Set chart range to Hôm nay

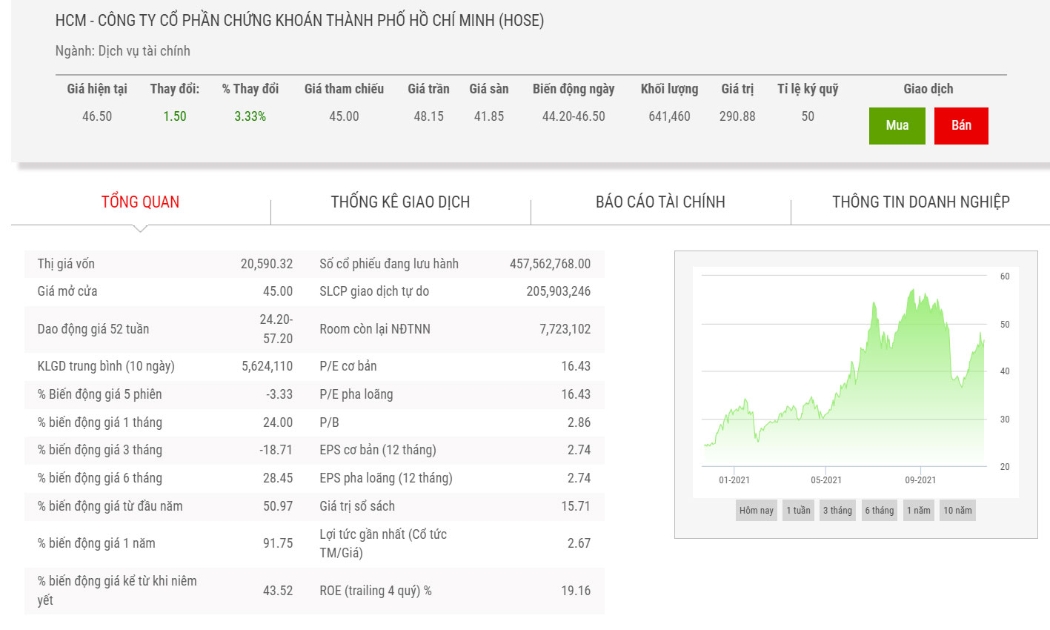[756, 510]
